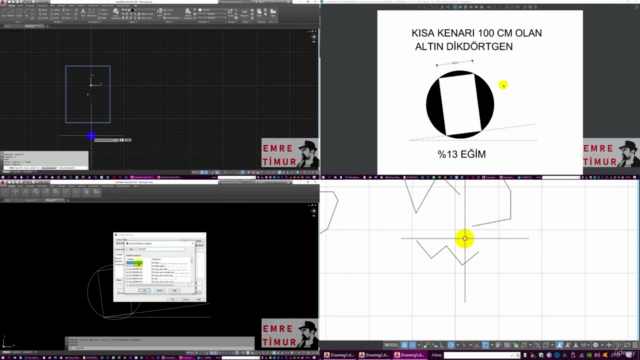Toggle Polar tracking in bottom-right status bar
Viewport: 640px width, 360px height.
click(x=451, y=345)
